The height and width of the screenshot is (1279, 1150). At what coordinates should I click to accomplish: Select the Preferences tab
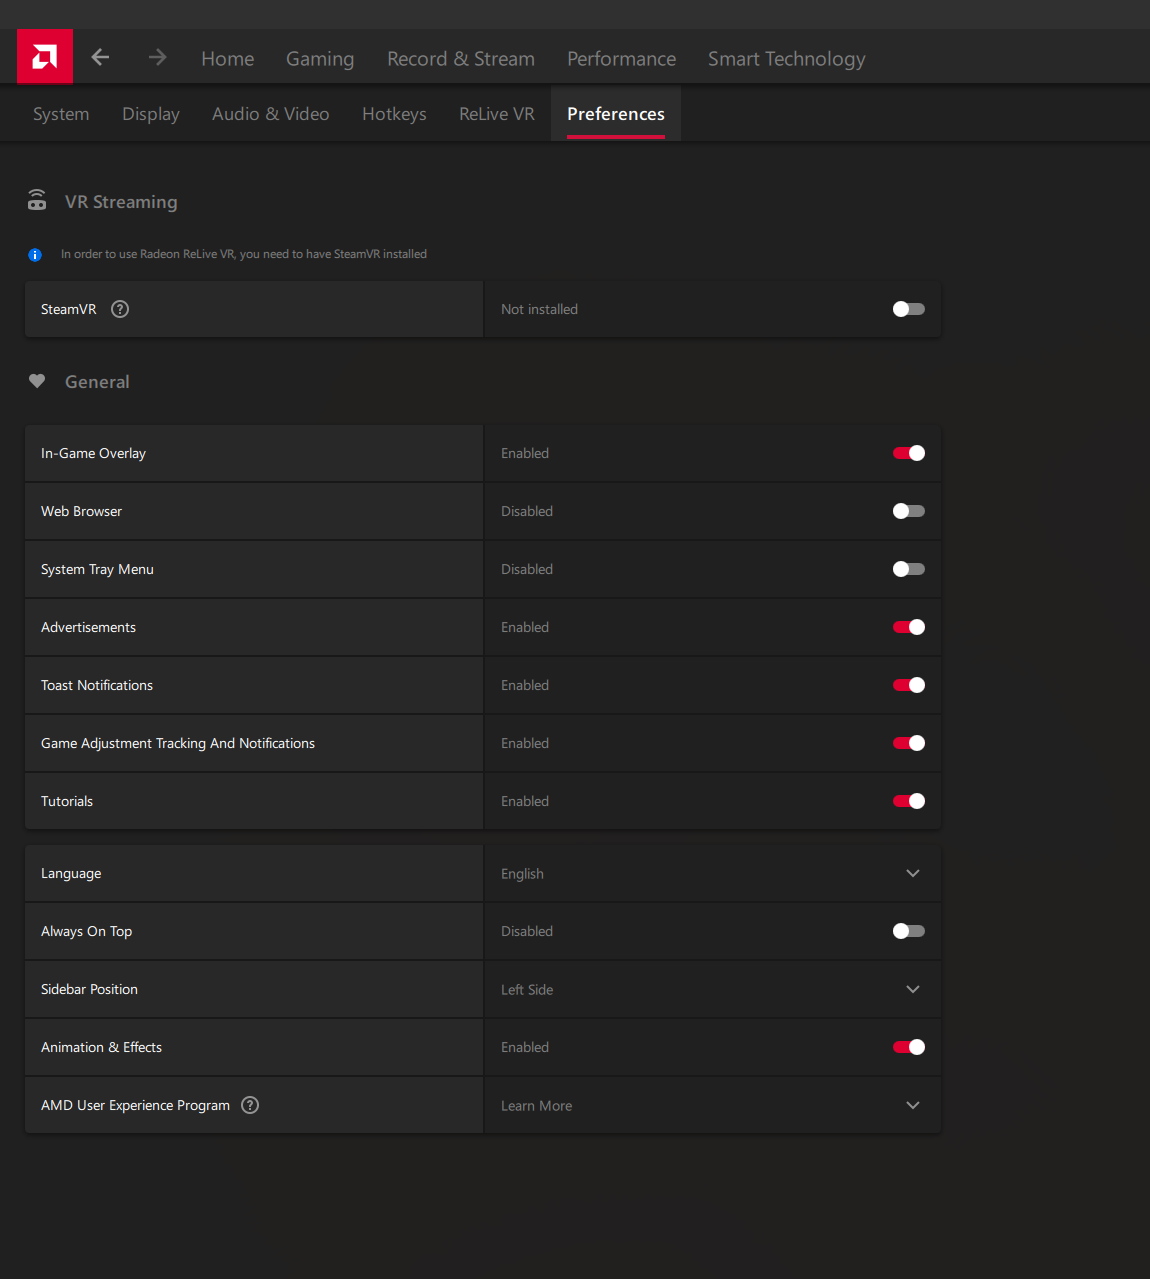pyautogui.click(x=616, y=114)
